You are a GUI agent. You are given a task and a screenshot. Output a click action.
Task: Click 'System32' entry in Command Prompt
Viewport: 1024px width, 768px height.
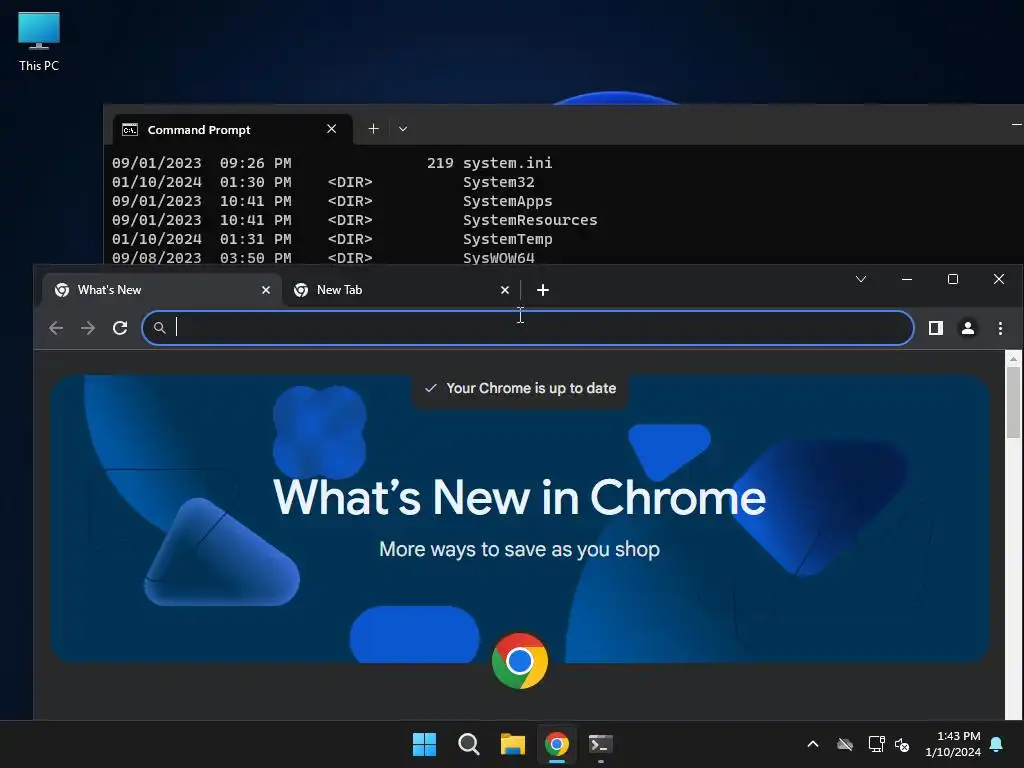click(x=498, y=182)
